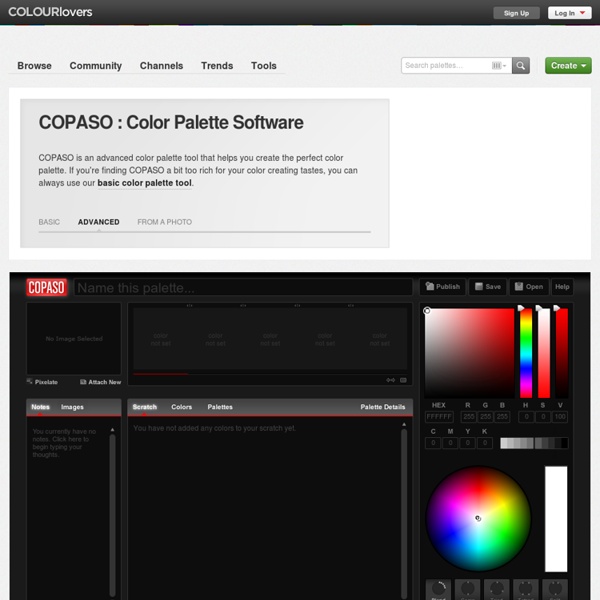
Task: Click the C cyan value field
Action: [x=433, y=443]
